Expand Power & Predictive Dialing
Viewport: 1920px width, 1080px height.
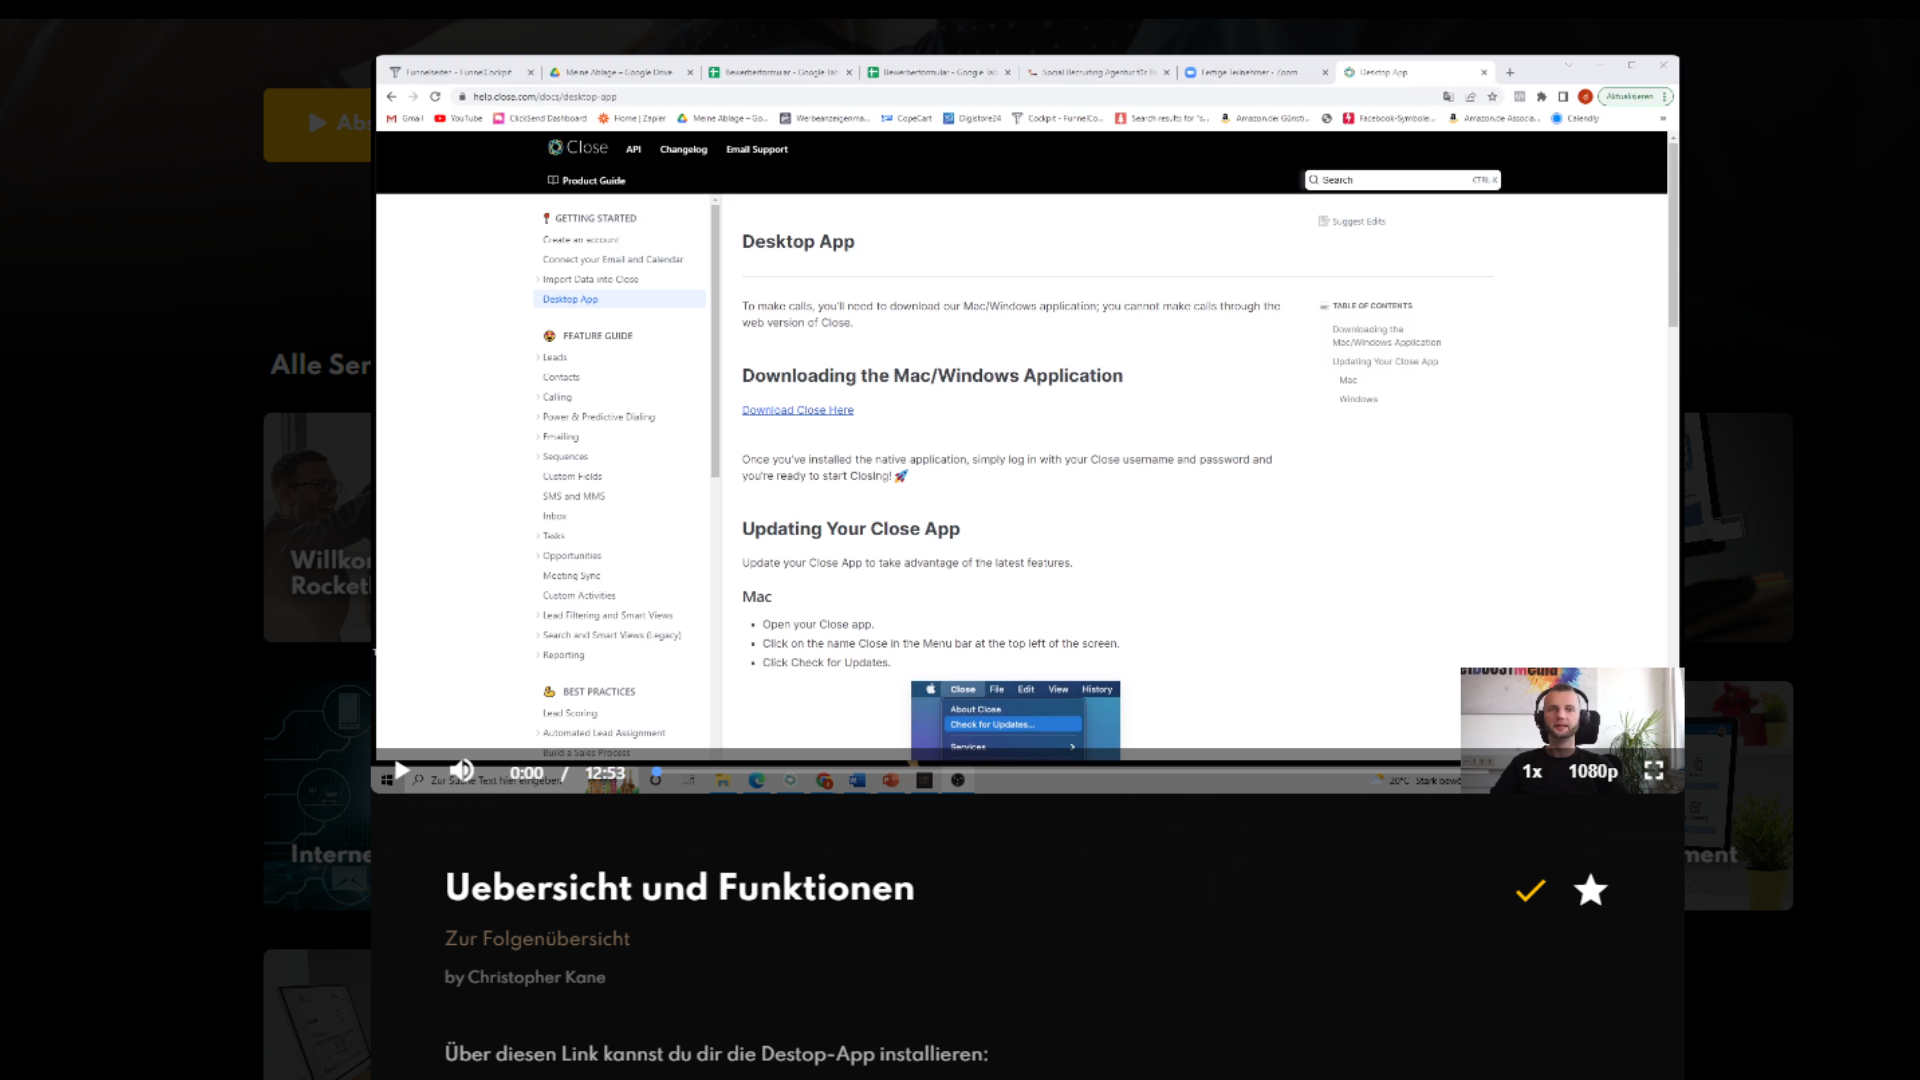(598, 417)
